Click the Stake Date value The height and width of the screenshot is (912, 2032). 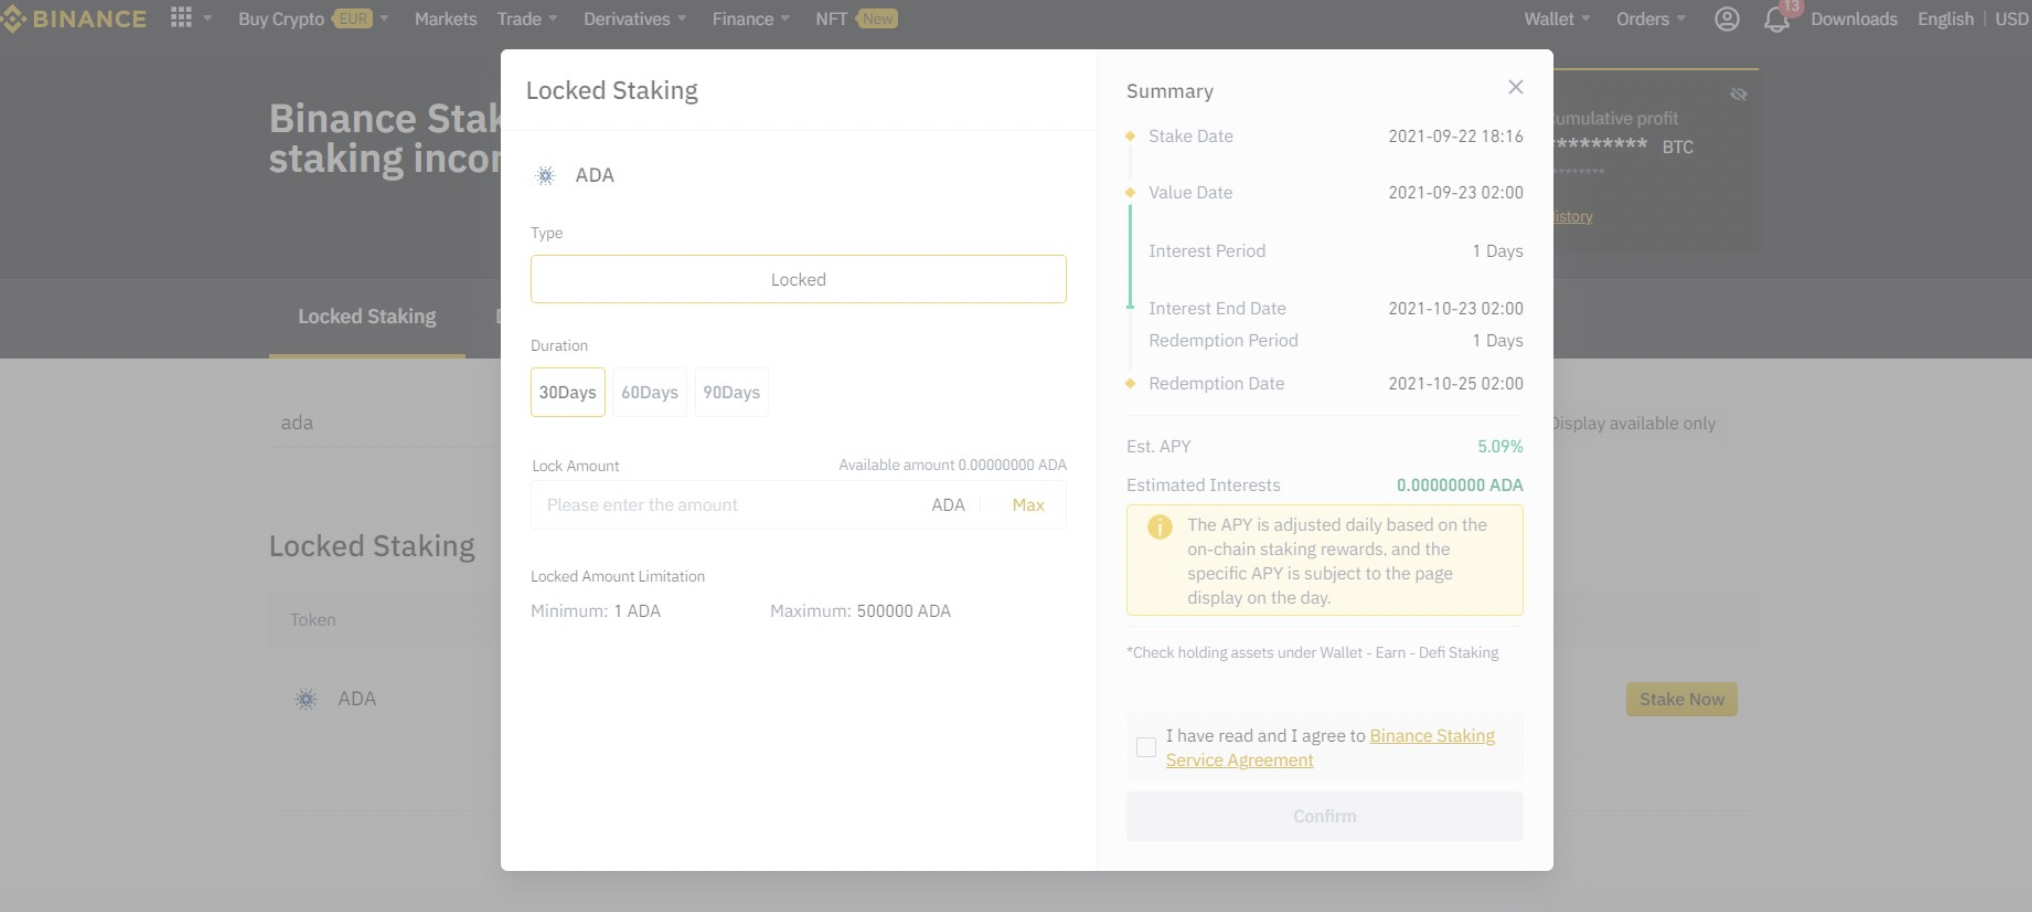click(x=1456, y=136)
